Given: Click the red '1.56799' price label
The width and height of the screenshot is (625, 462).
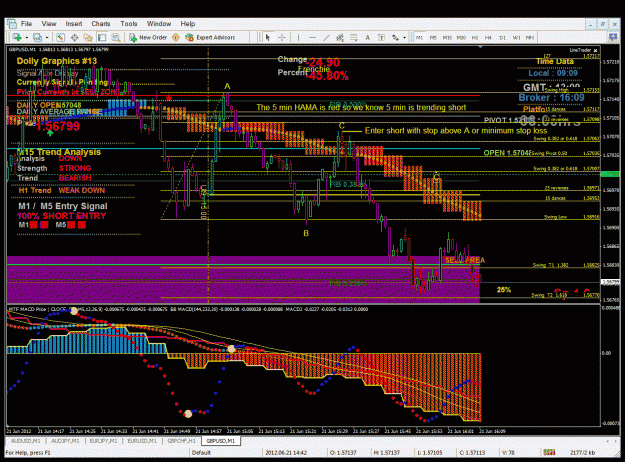Looking at the screenshot, I should [x=58, y=126].
